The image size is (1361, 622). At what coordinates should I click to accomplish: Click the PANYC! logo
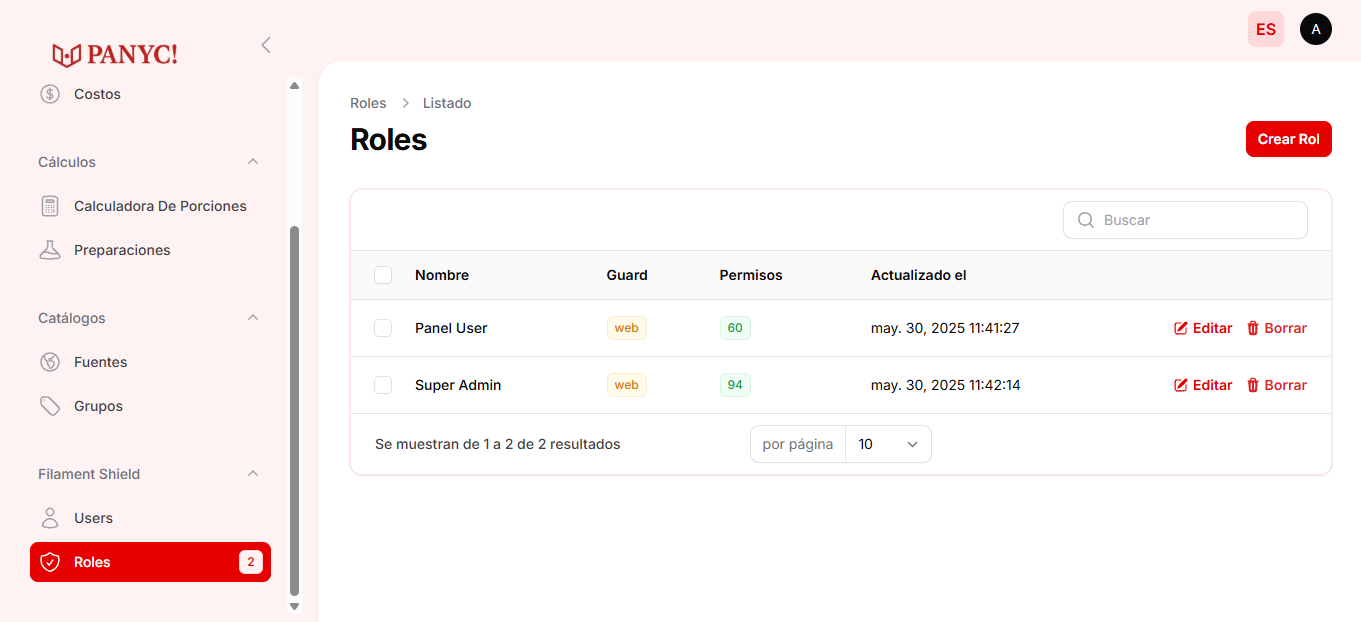point(115,54)
